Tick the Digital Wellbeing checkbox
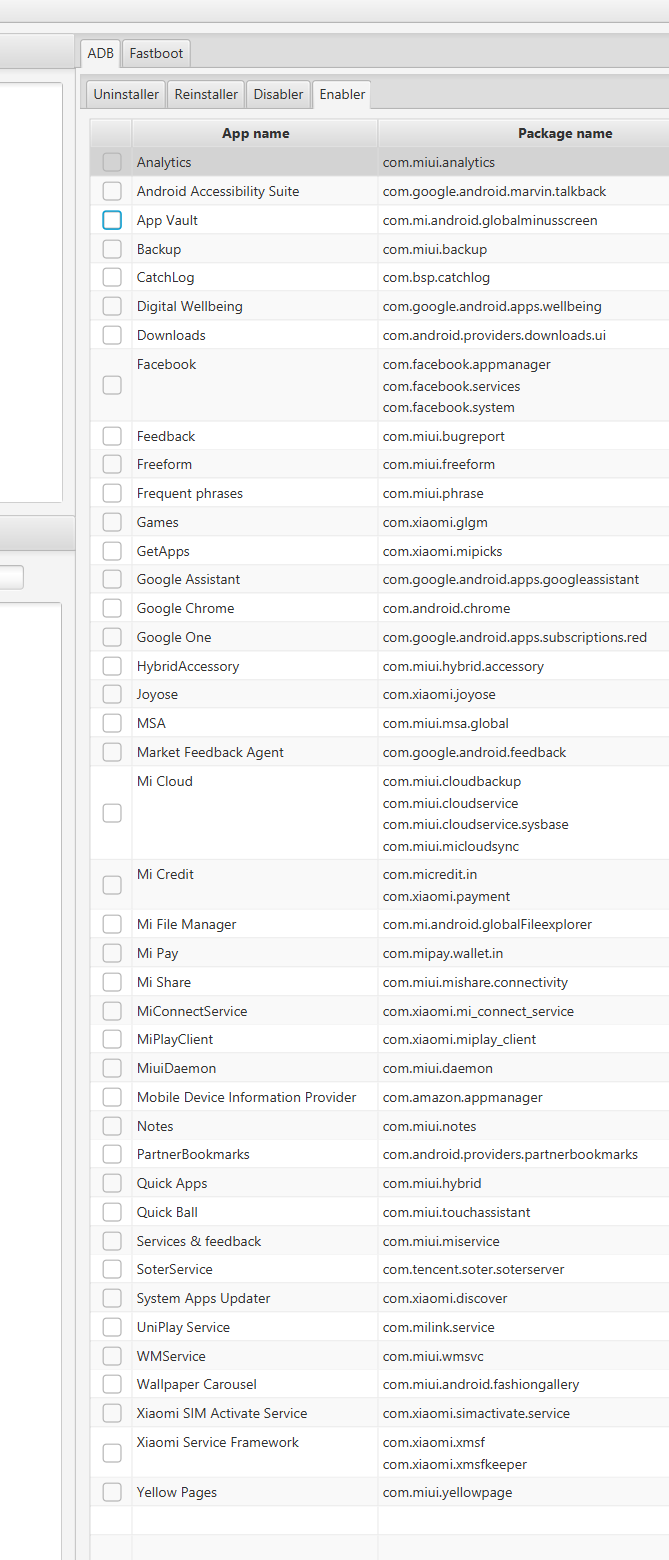Viewport: 669px width, 1560px height. coord(112,306)
